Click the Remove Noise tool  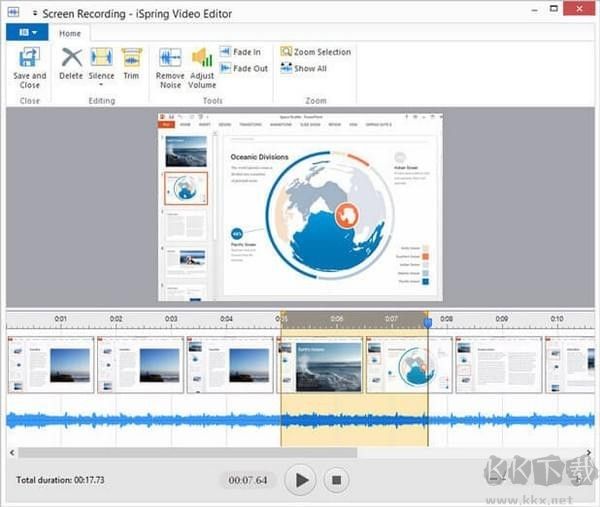click(x=170, y=68)
